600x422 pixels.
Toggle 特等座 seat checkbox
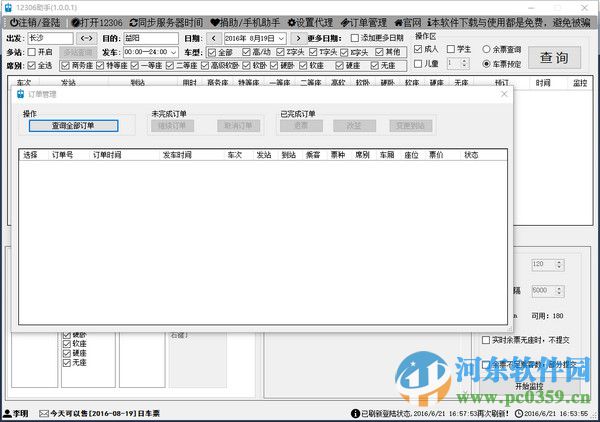click(x=100, y=66)
